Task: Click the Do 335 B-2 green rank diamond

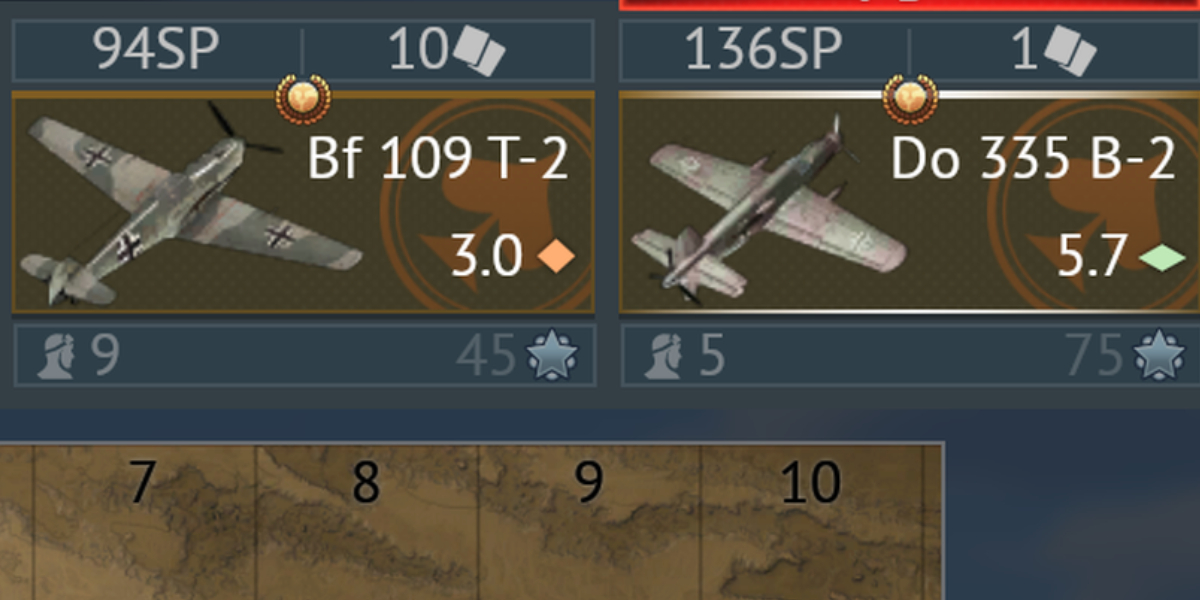Action: click(1162, 259)
